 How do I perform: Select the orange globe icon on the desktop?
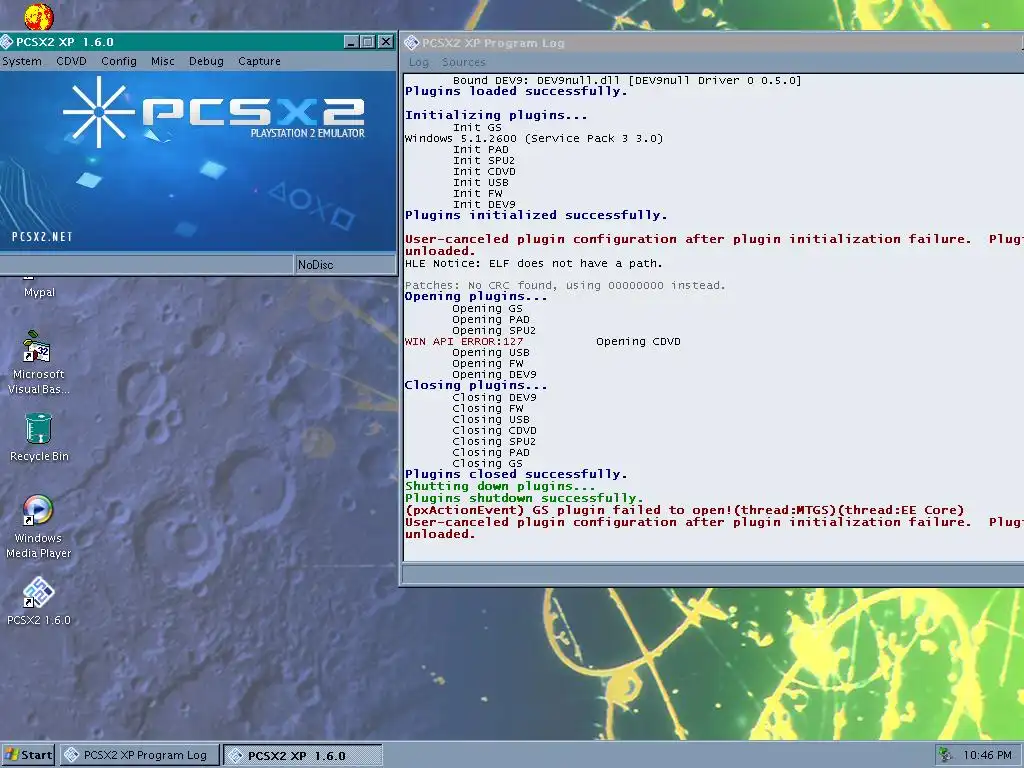39,16
